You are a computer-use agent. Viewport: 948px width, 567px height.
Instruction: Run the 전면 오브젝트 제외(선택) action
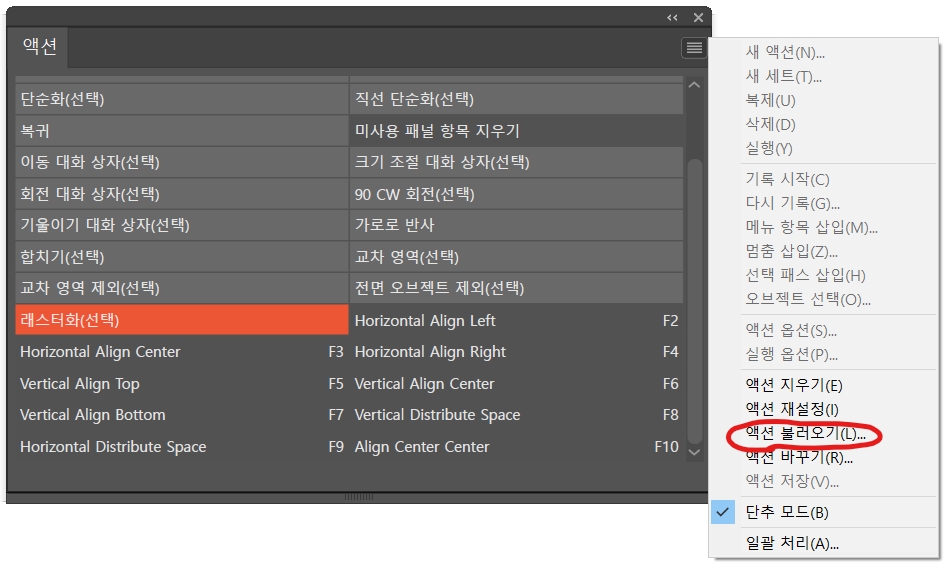click(516, 288)
